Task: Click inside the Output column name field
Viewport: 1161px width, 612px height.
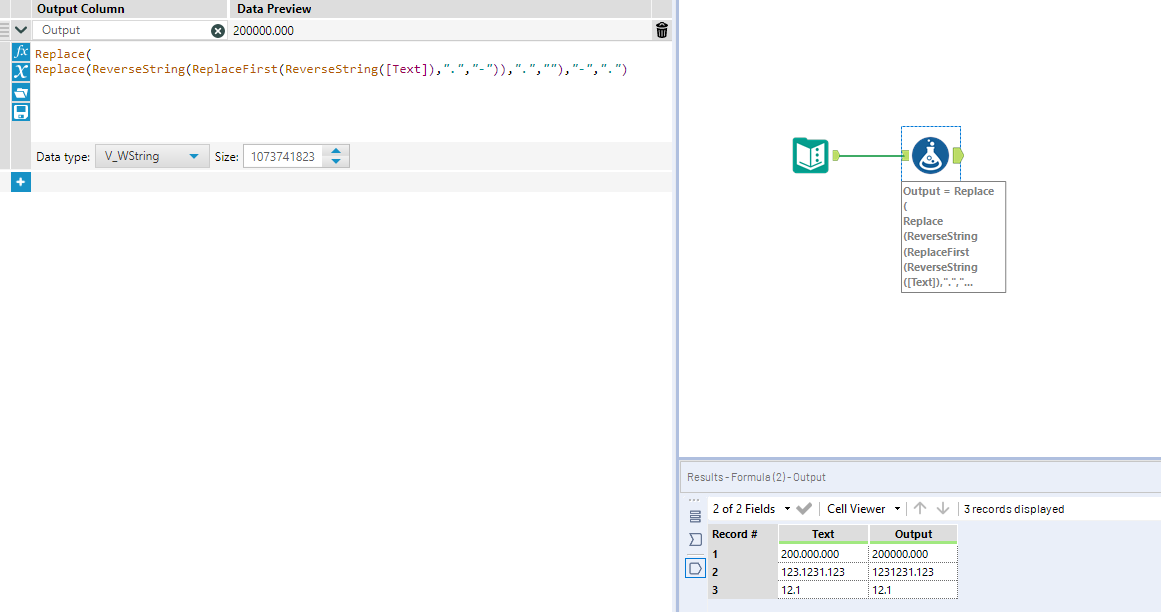Action: (x=120, y=30)
